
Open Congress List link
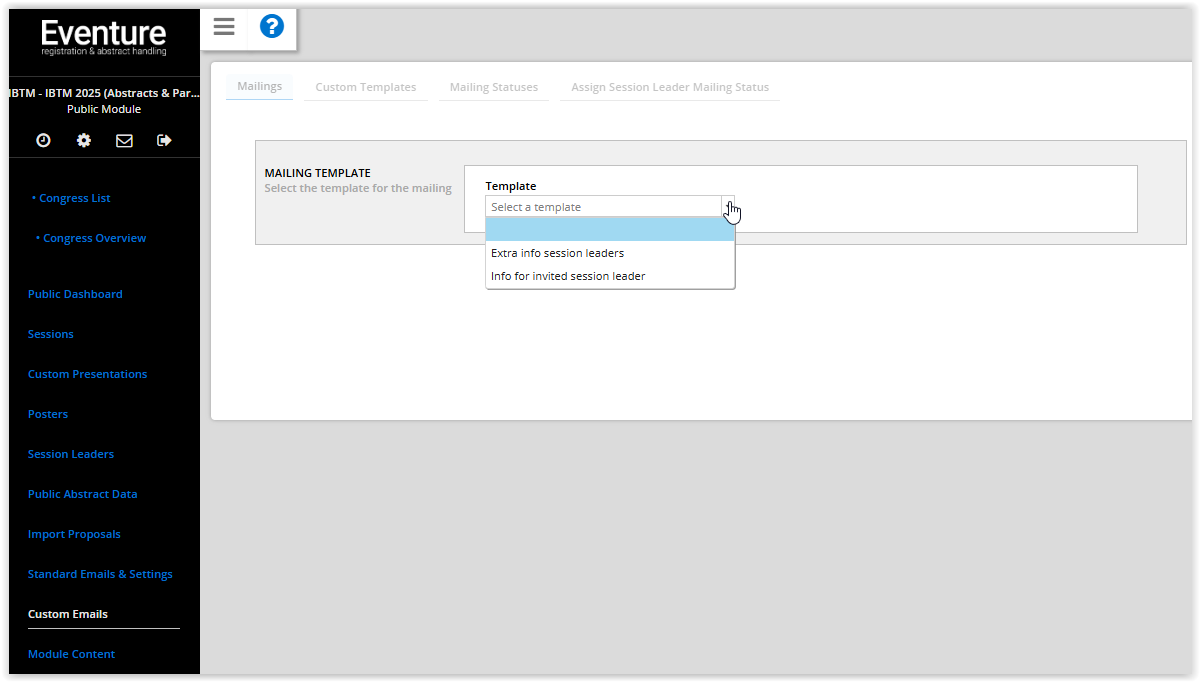pos(74,198)
